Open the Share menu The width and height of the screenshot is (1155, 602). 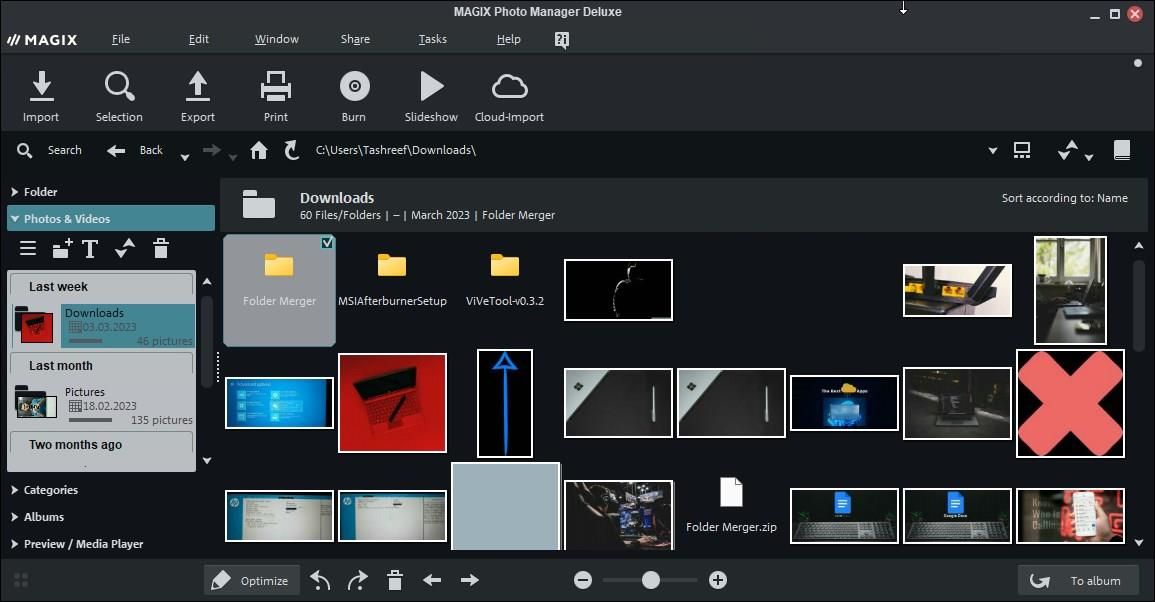[355, 39]
